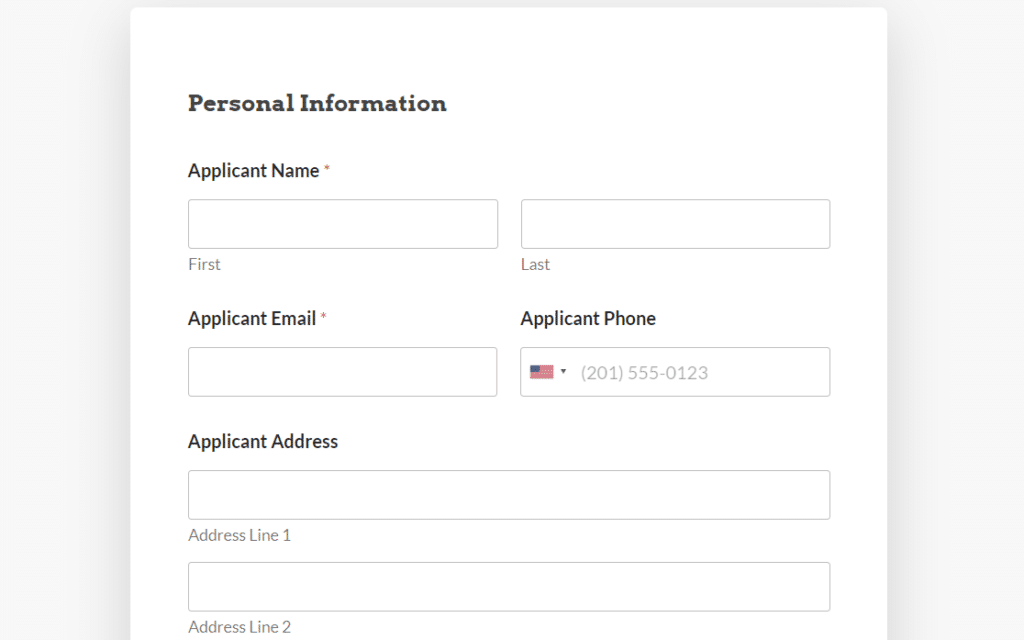Image resolution: width=1024 pixels, height=640 pixels.
Task: Select the Address Line 2 input
Action: pos(509,587)
